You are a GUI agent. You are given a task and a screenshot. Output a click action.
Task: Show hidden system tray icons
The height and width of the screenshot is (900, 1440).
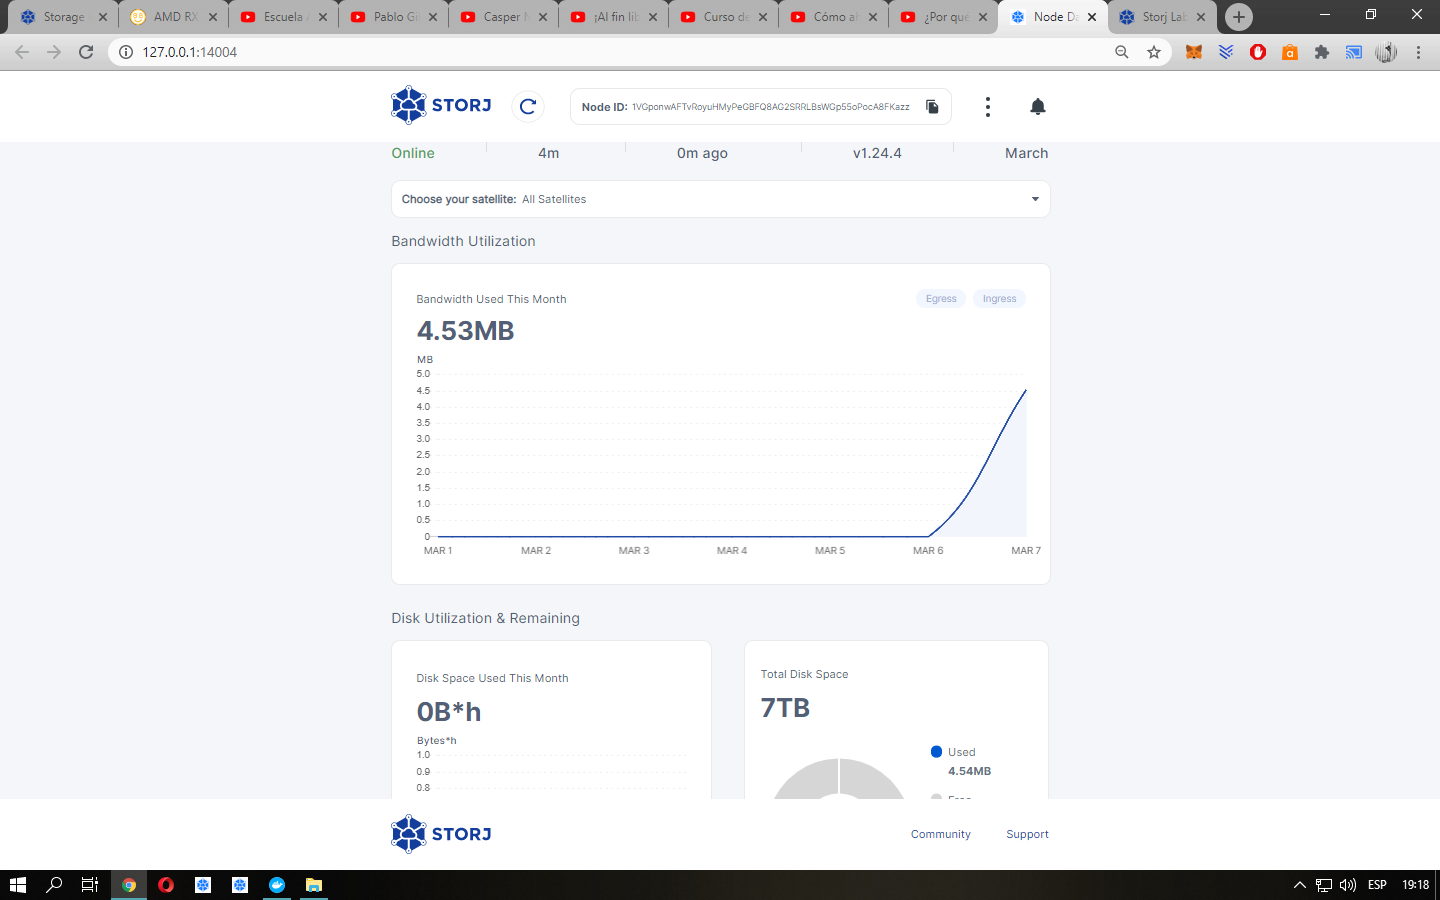1299,885
